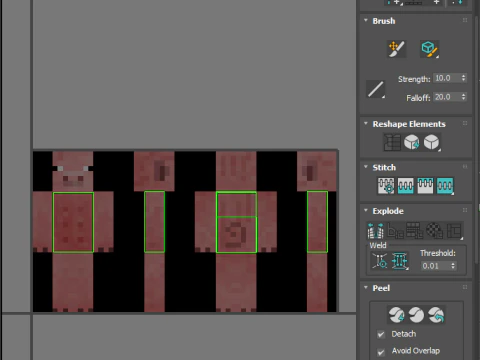The image size is (480, 360).
Task: Click the Weld Selected Subobjects icon
Action: [399, 261]
